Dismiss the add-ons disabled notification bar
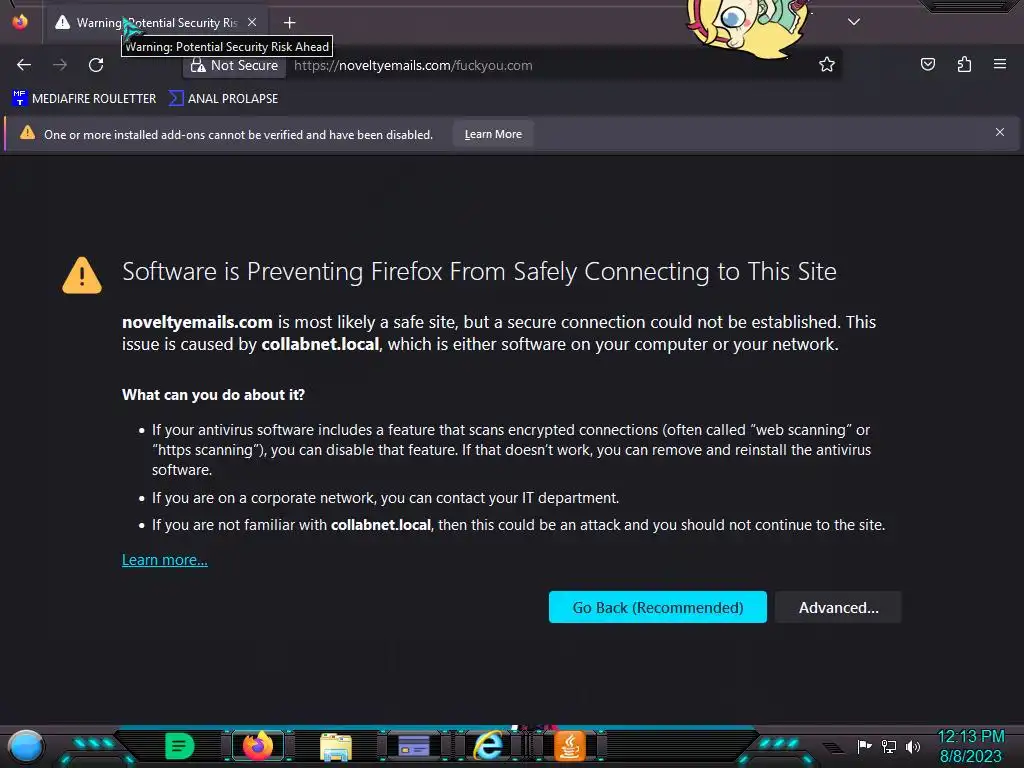 point(999,133)
